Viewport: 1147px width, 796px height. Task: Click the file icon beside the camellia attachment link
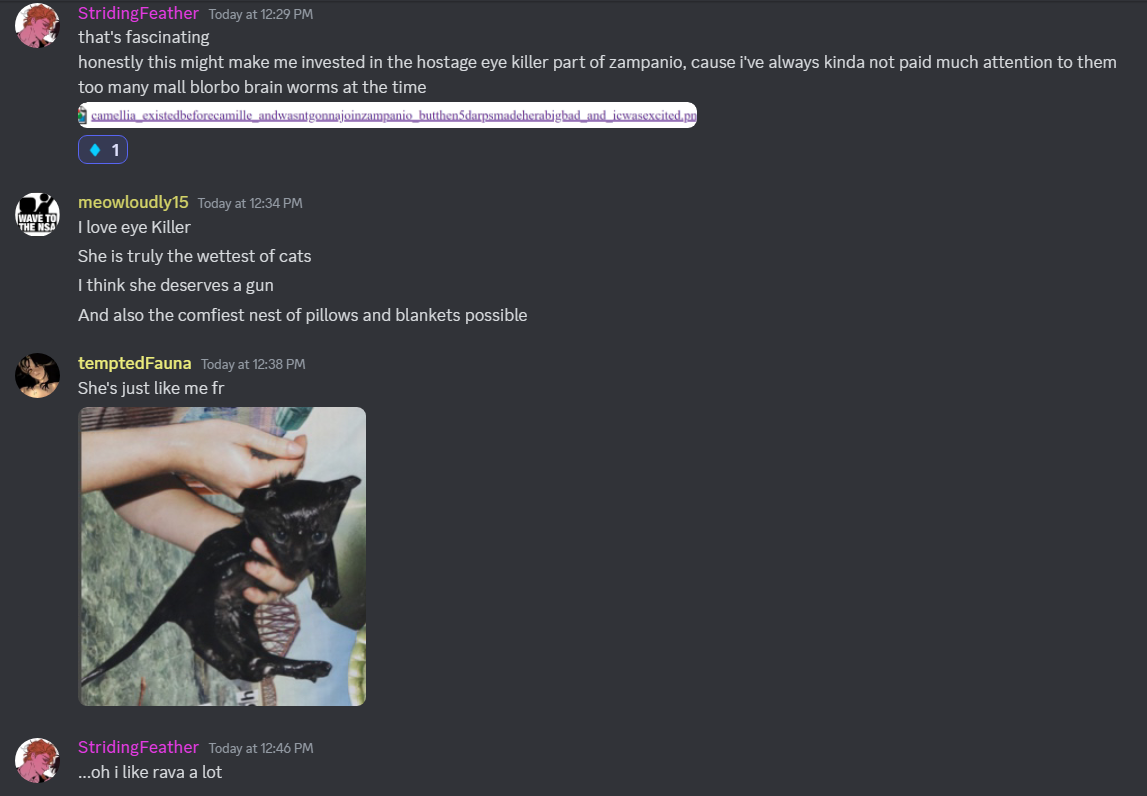pos(83,115)
